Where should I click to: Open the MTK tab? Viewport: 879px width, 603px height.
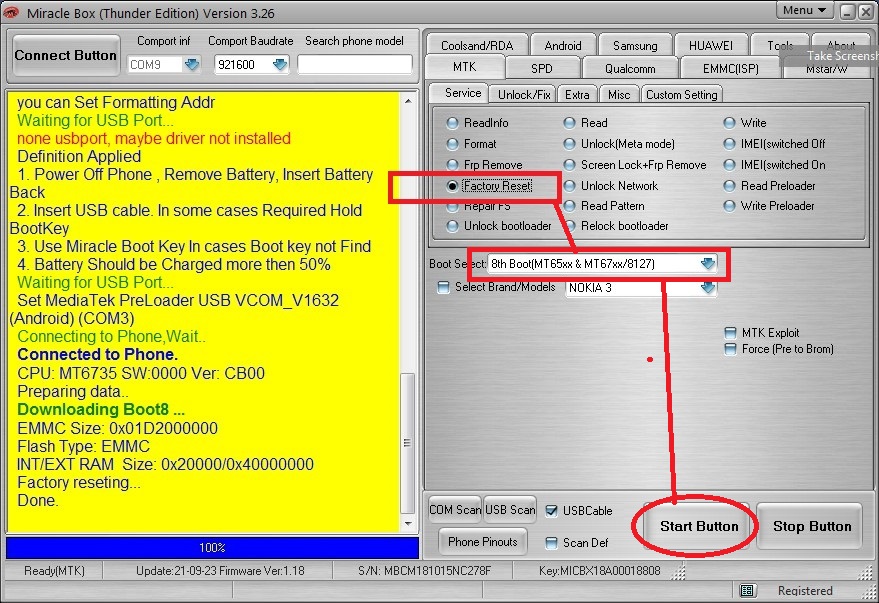465,67
